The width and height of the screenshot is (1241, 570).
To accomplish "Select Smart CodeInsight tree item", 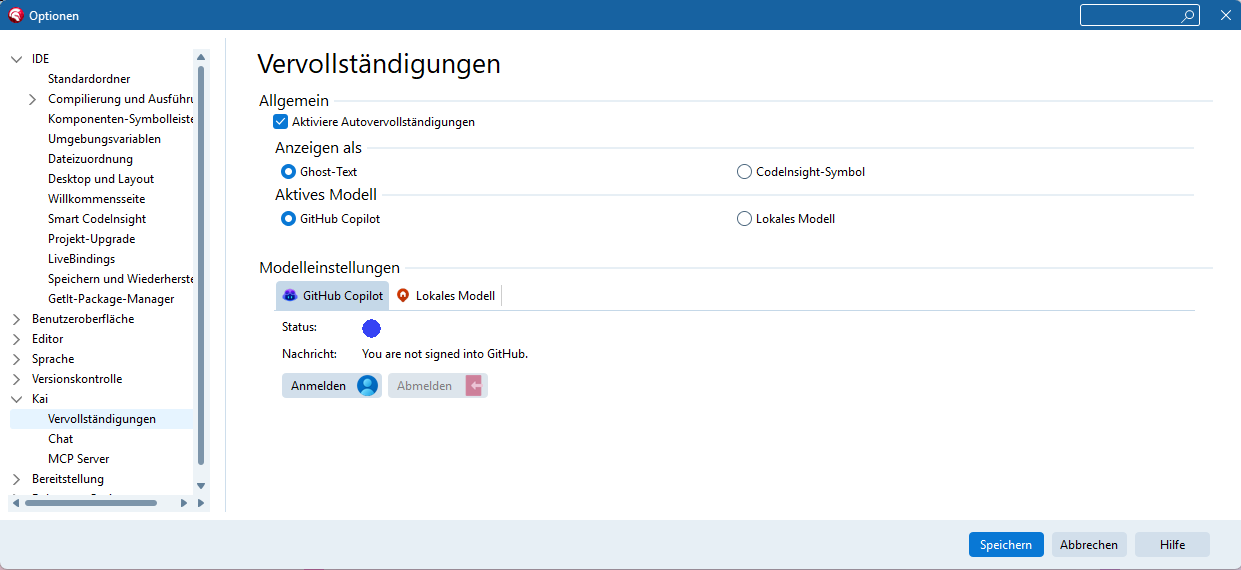I will 97,219.
